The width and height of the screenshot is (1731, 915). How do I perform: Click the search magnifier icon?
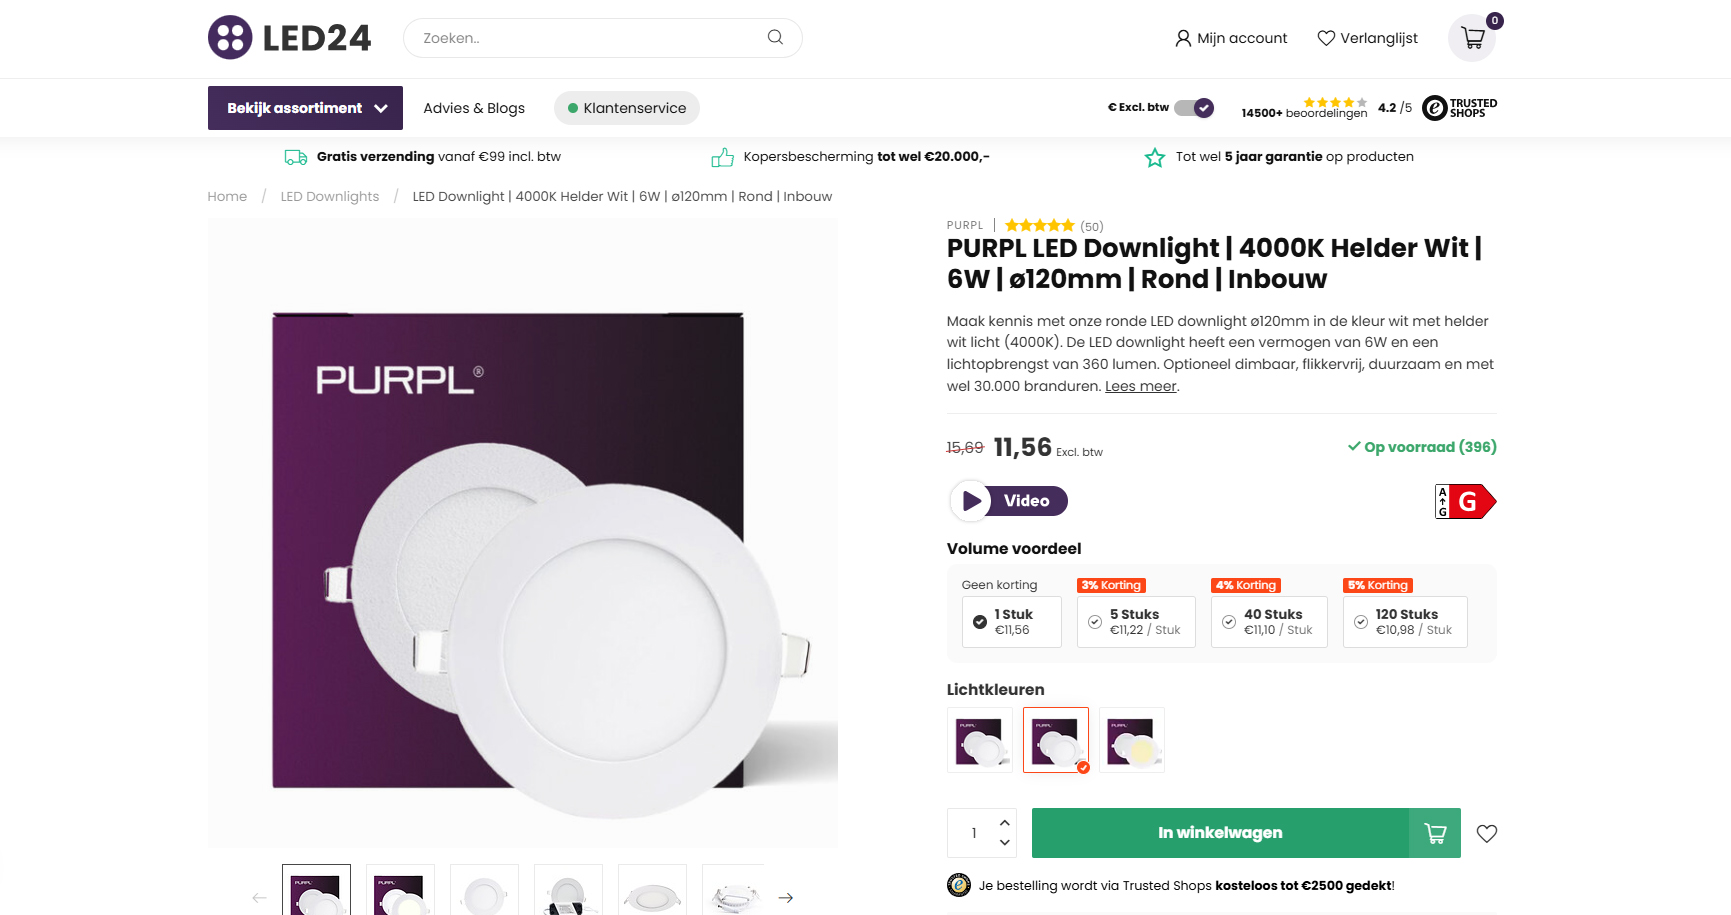(775, 37)
